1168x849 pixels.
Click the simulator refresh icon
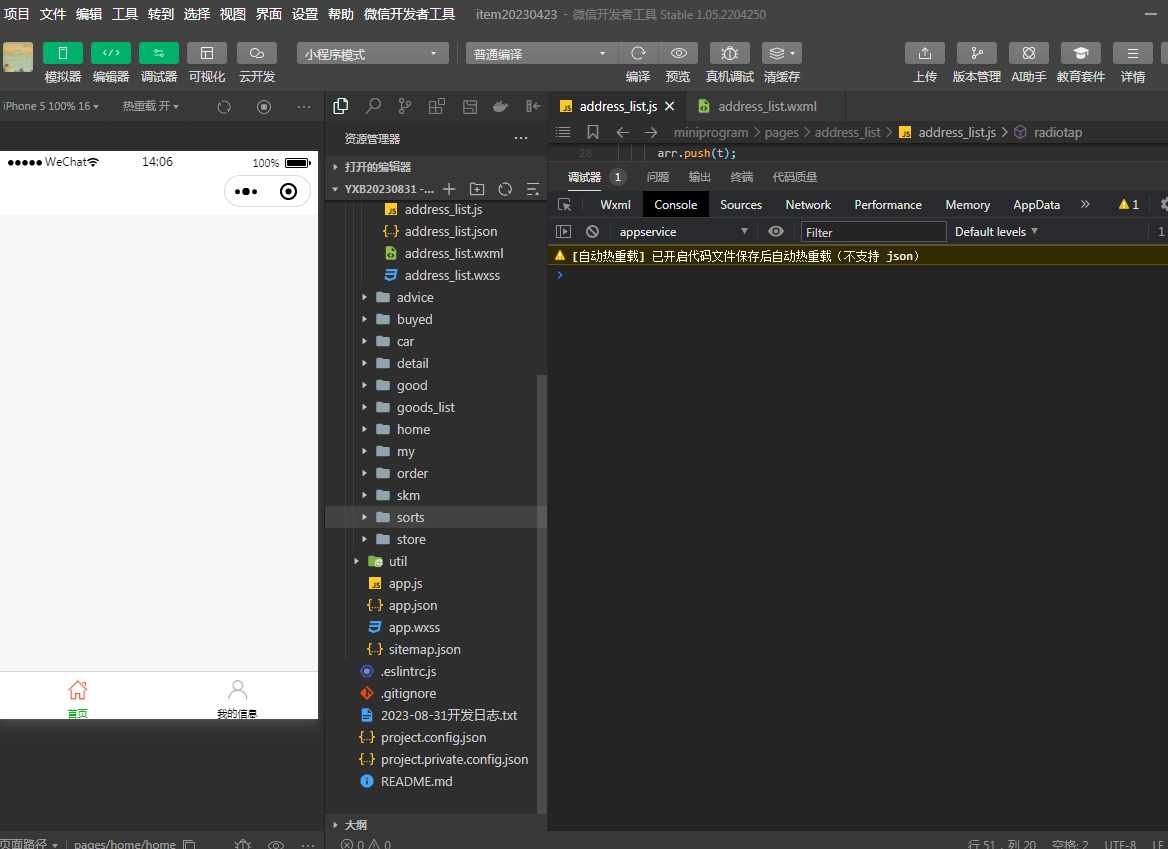click(224, 106)
